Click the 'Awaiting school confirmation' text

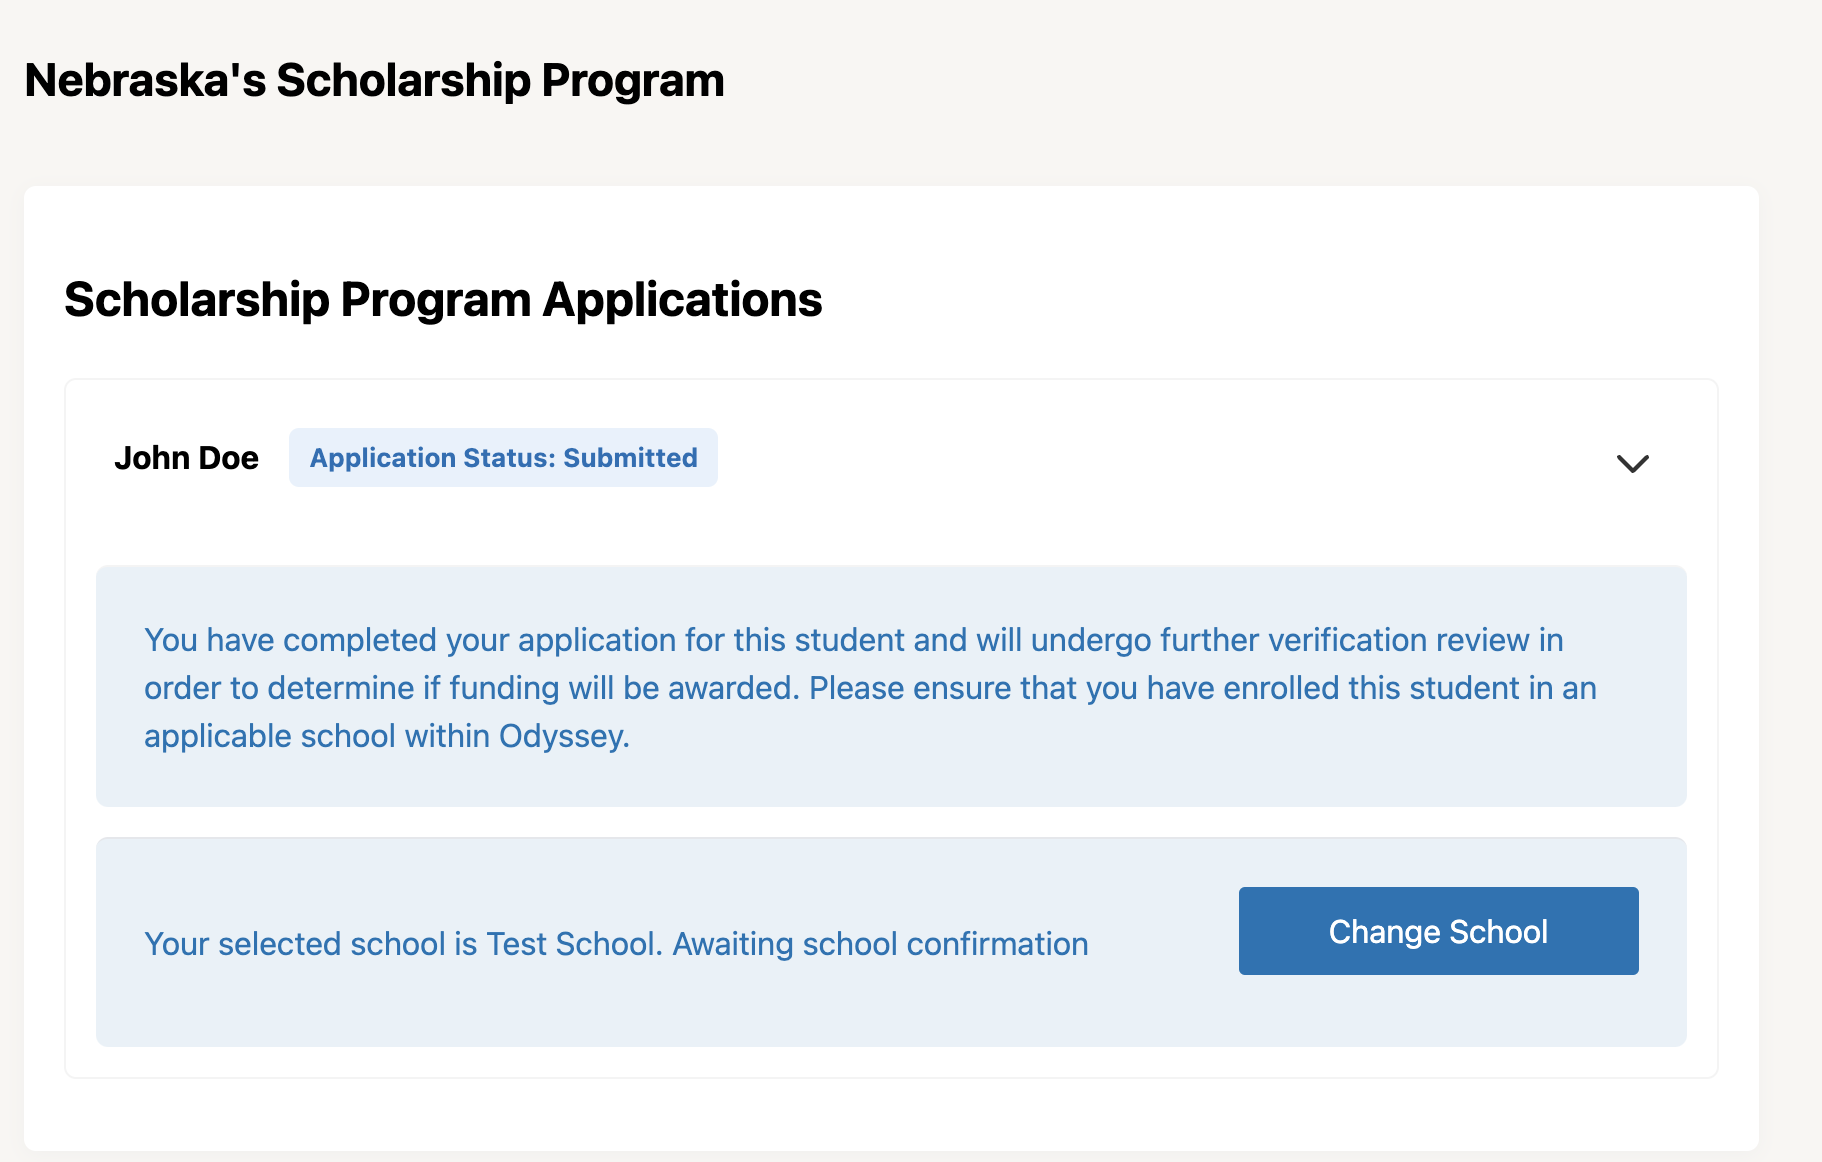880,944
